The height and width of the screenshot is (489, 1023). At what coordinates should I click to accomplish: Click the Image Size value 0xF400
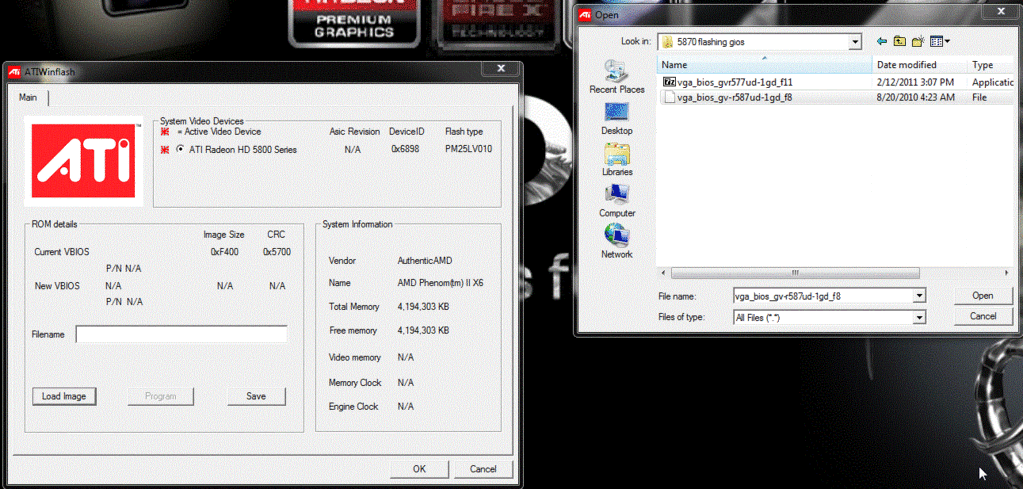pyautogui.click(x=224, y=252)
